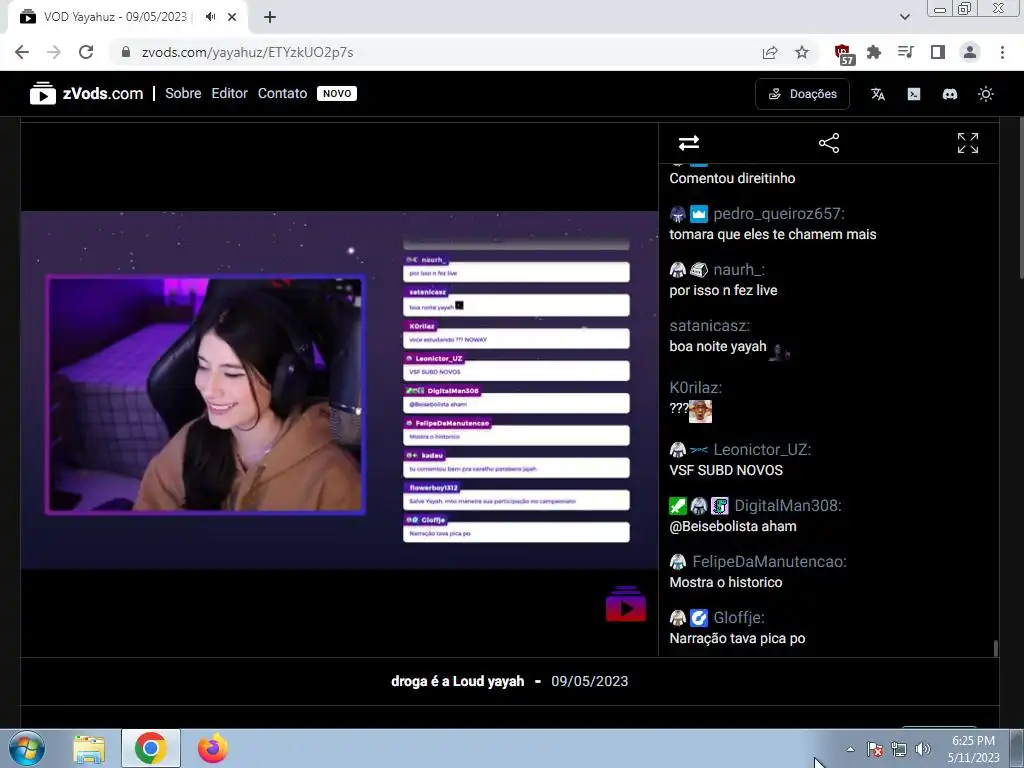Click message 'VSF SUBD NOVOS'

726,470
